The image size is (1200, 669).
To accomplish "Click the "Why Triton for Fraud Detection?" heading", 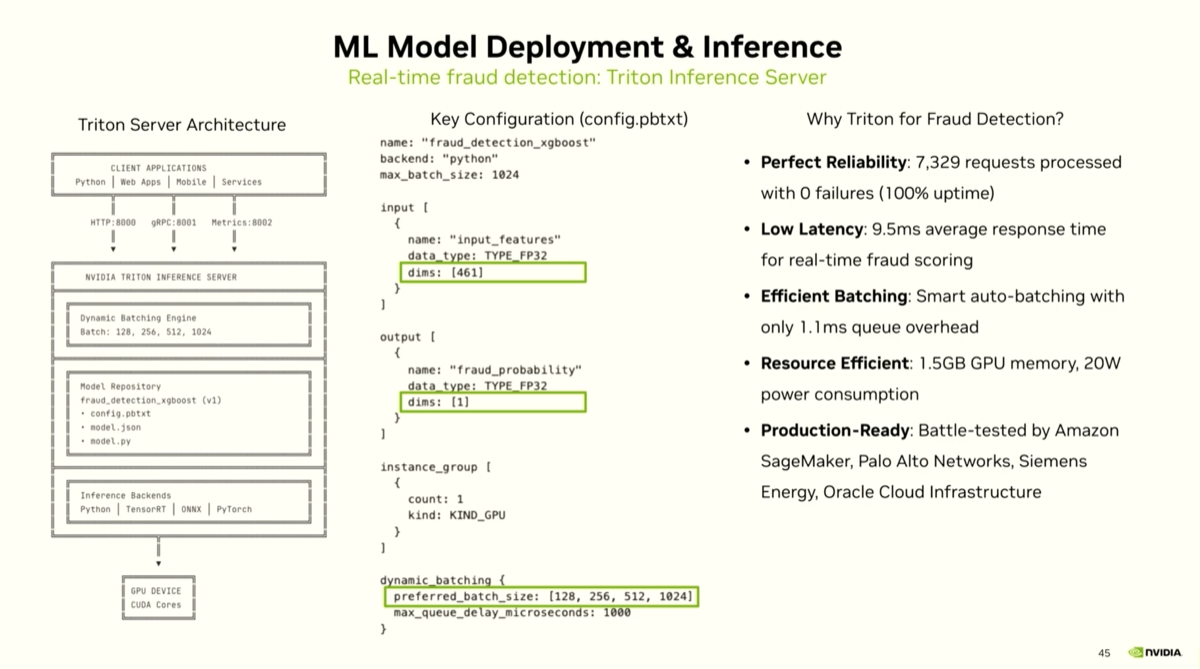I will point(935,119).
